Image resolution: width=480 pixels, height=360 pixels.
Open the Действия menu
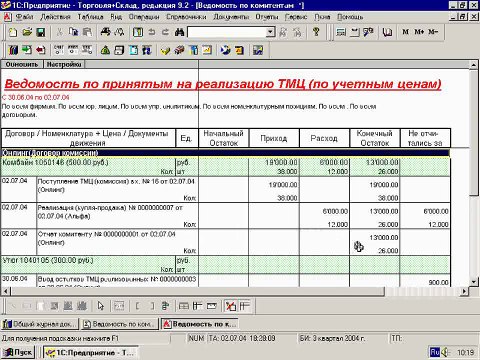(55, 17)
